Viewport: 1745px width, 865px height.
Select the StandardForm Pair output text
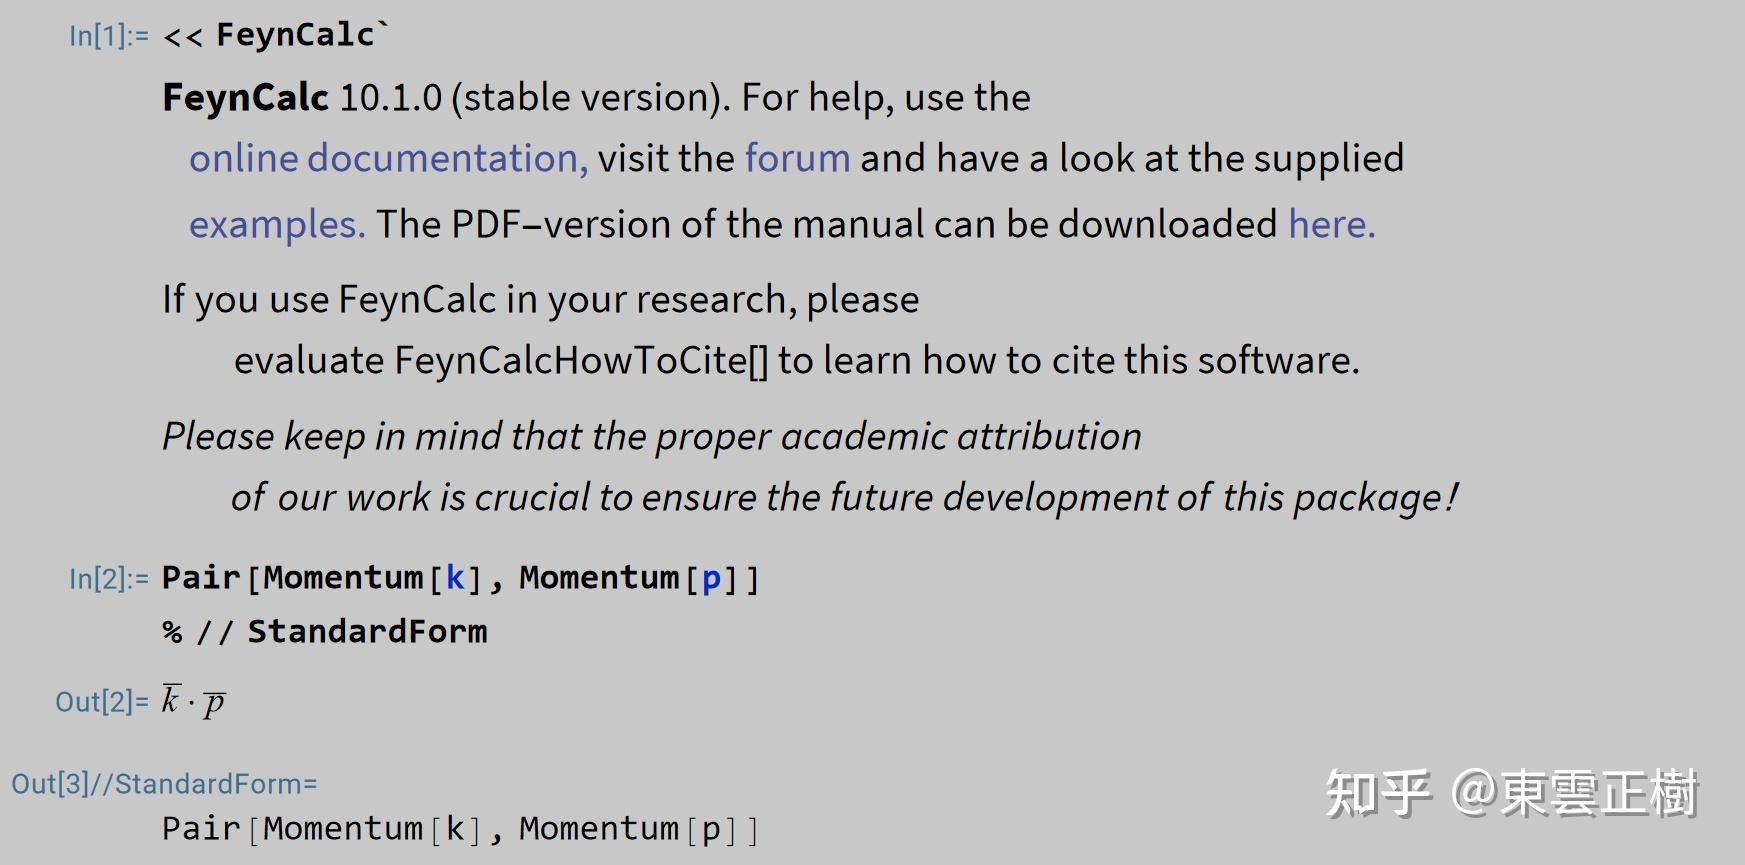(461, 829)
